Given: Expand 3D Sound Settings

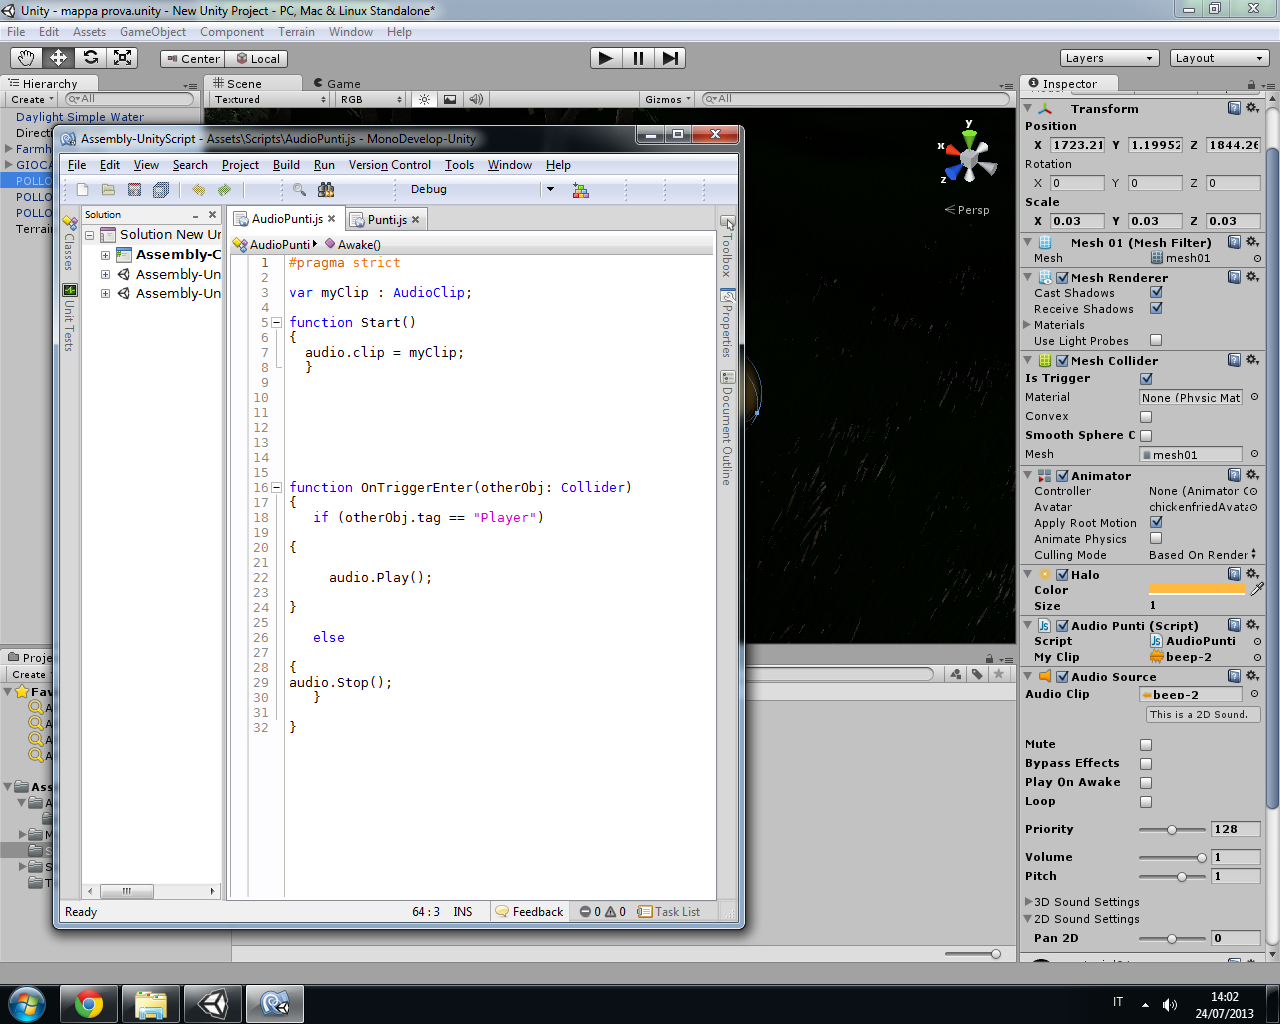Looking at the screenshot, I should (1027, 902).
